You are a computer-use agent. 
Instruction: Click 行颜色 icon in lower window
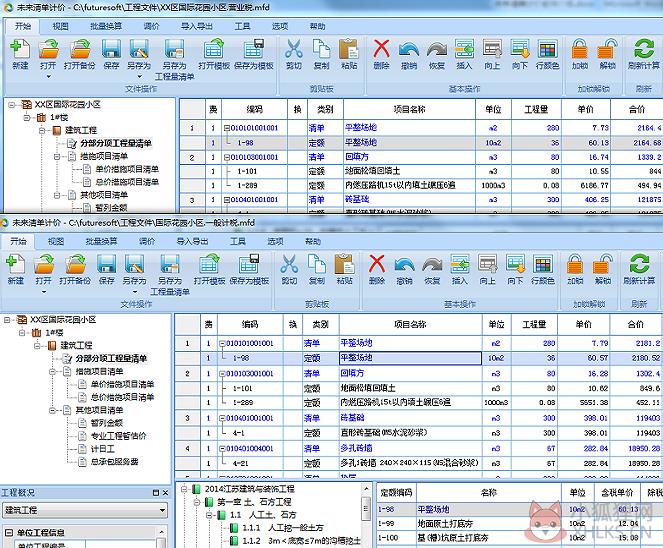coord(542,264)
